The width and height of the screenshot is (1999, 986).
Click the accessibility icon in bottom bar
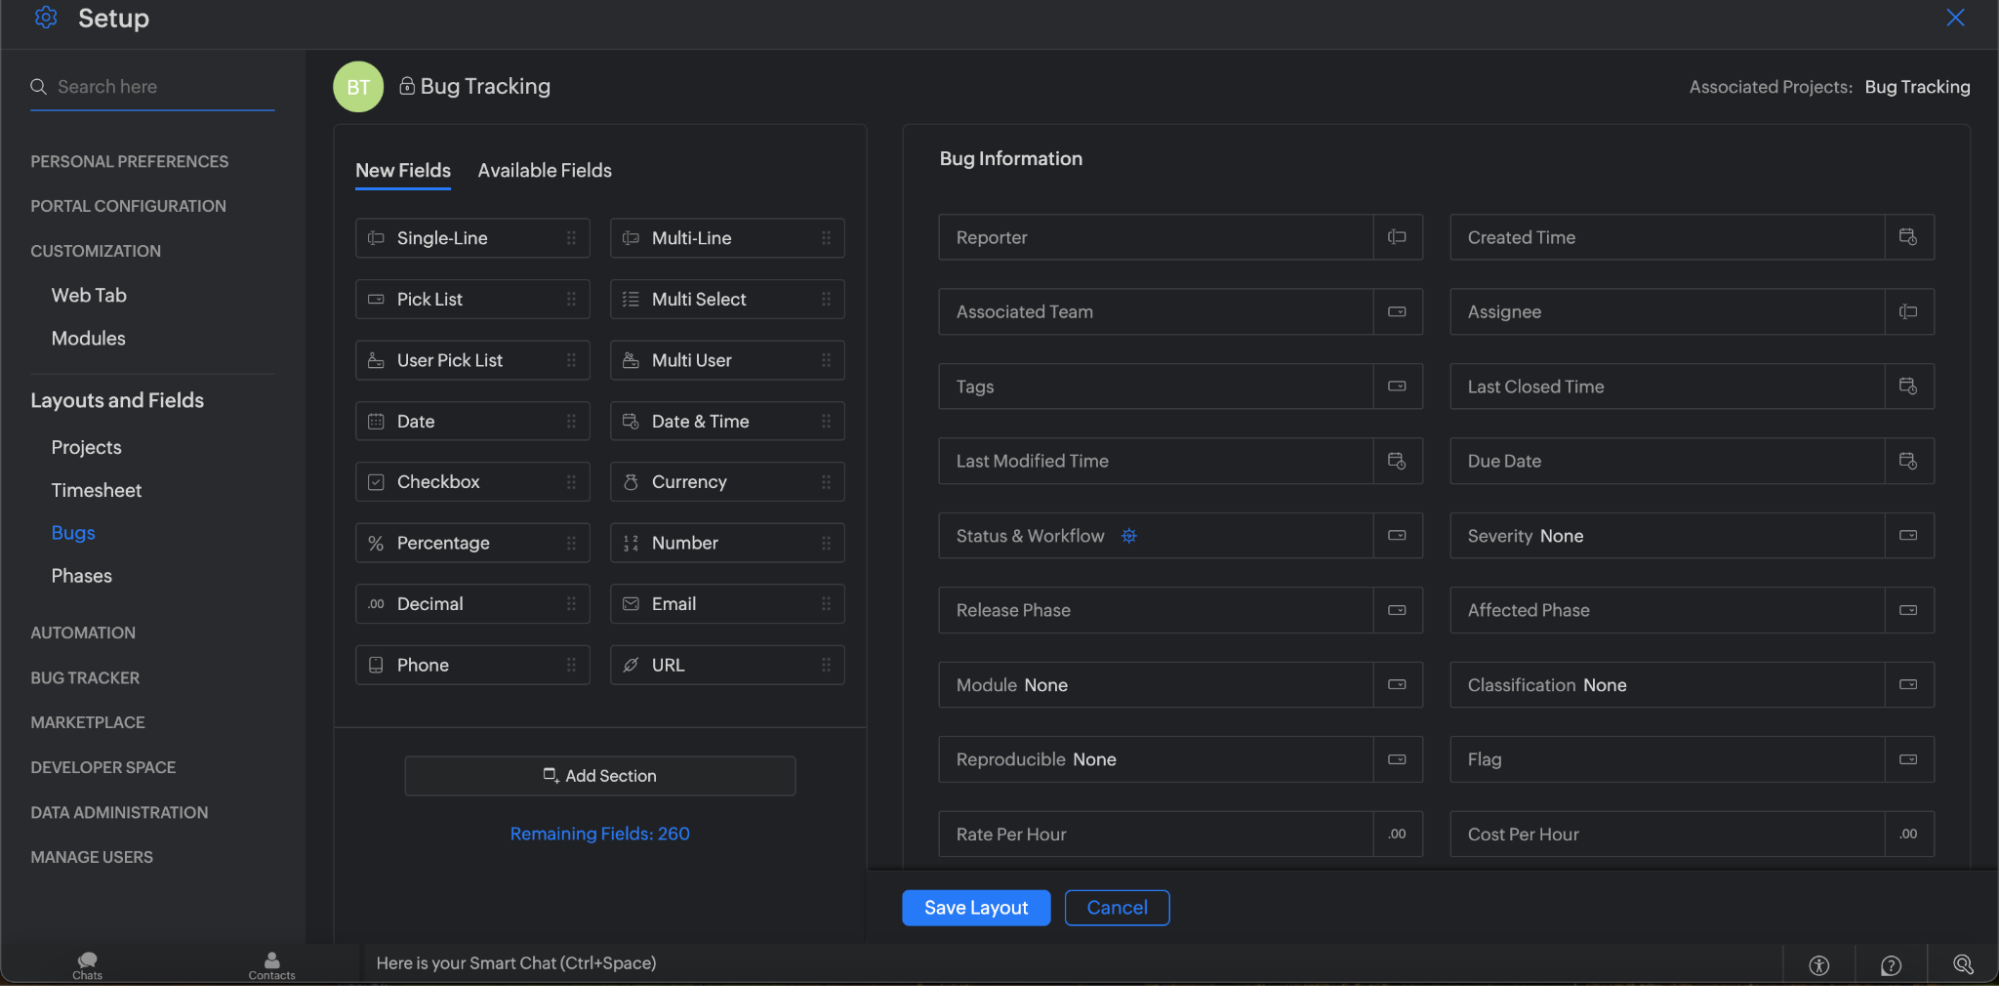click(x=1819, y=965)
